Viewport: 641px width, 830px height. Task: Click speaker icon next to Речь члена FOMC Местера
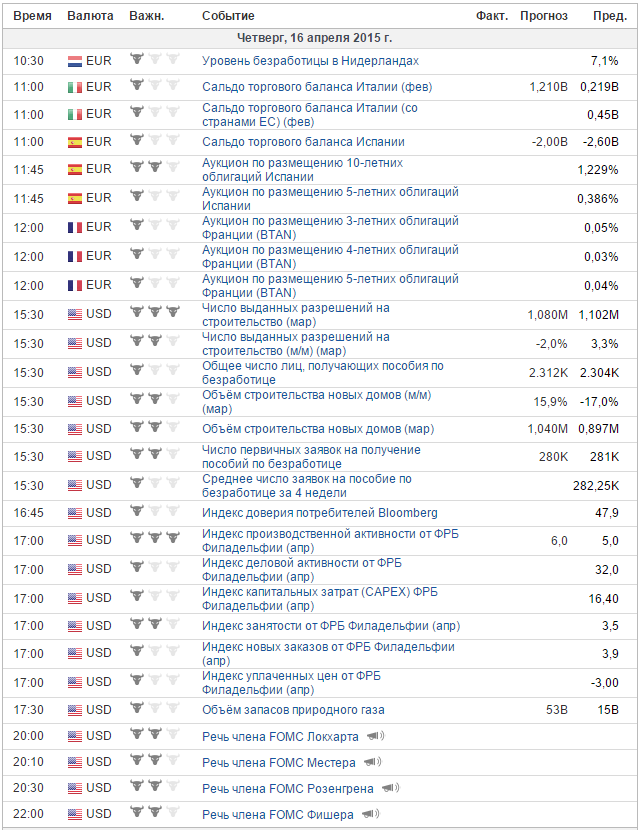click(373, 762)
